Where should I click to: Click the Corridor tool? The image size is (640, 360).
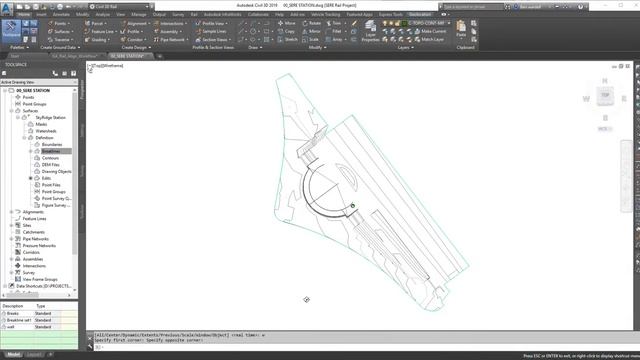click(133, 40)
